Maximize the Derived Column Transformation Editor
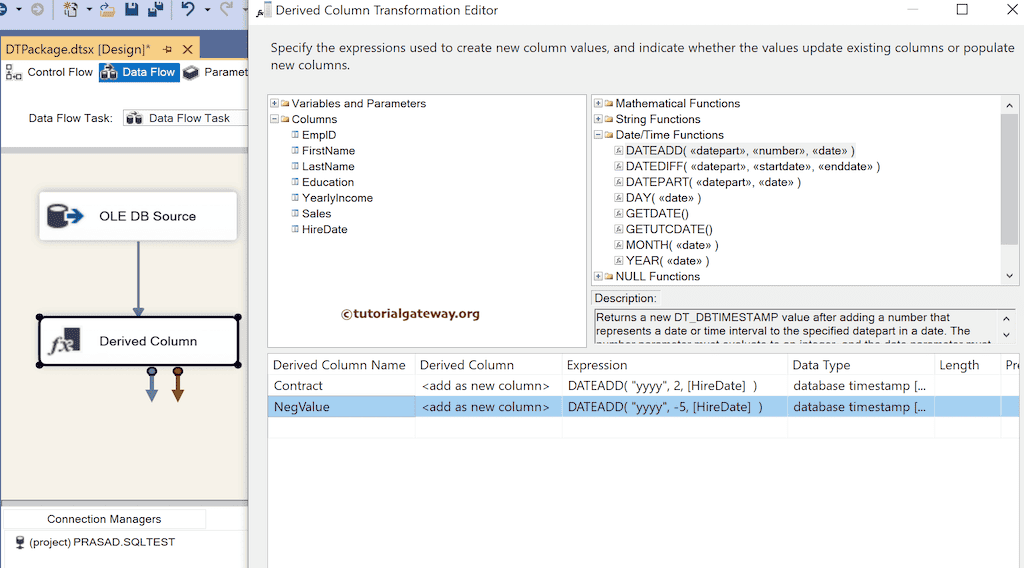Image resolution: width=1024 pixels, height=568 pixels. [962, 10]
